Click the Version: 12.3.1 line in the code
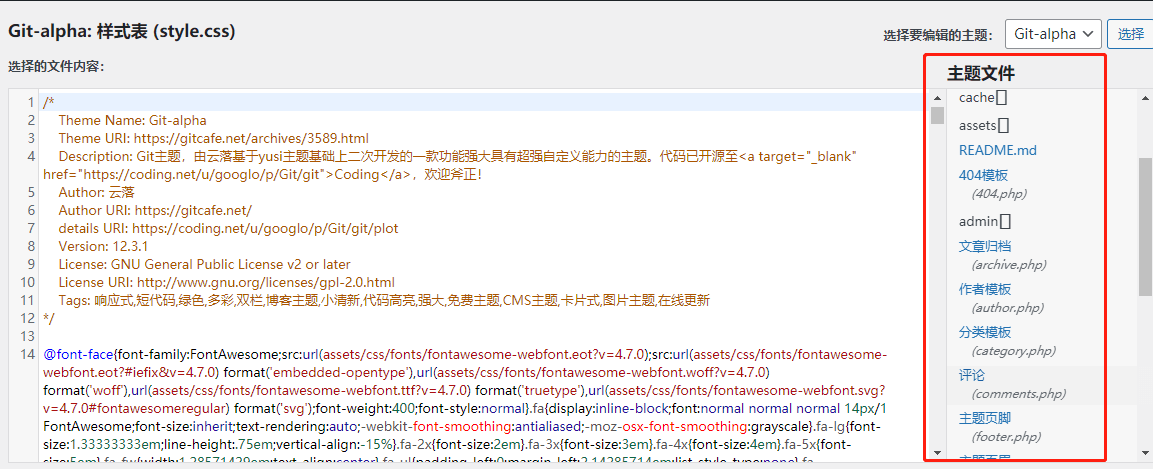 pyautogui.click(x=103, y=246)
